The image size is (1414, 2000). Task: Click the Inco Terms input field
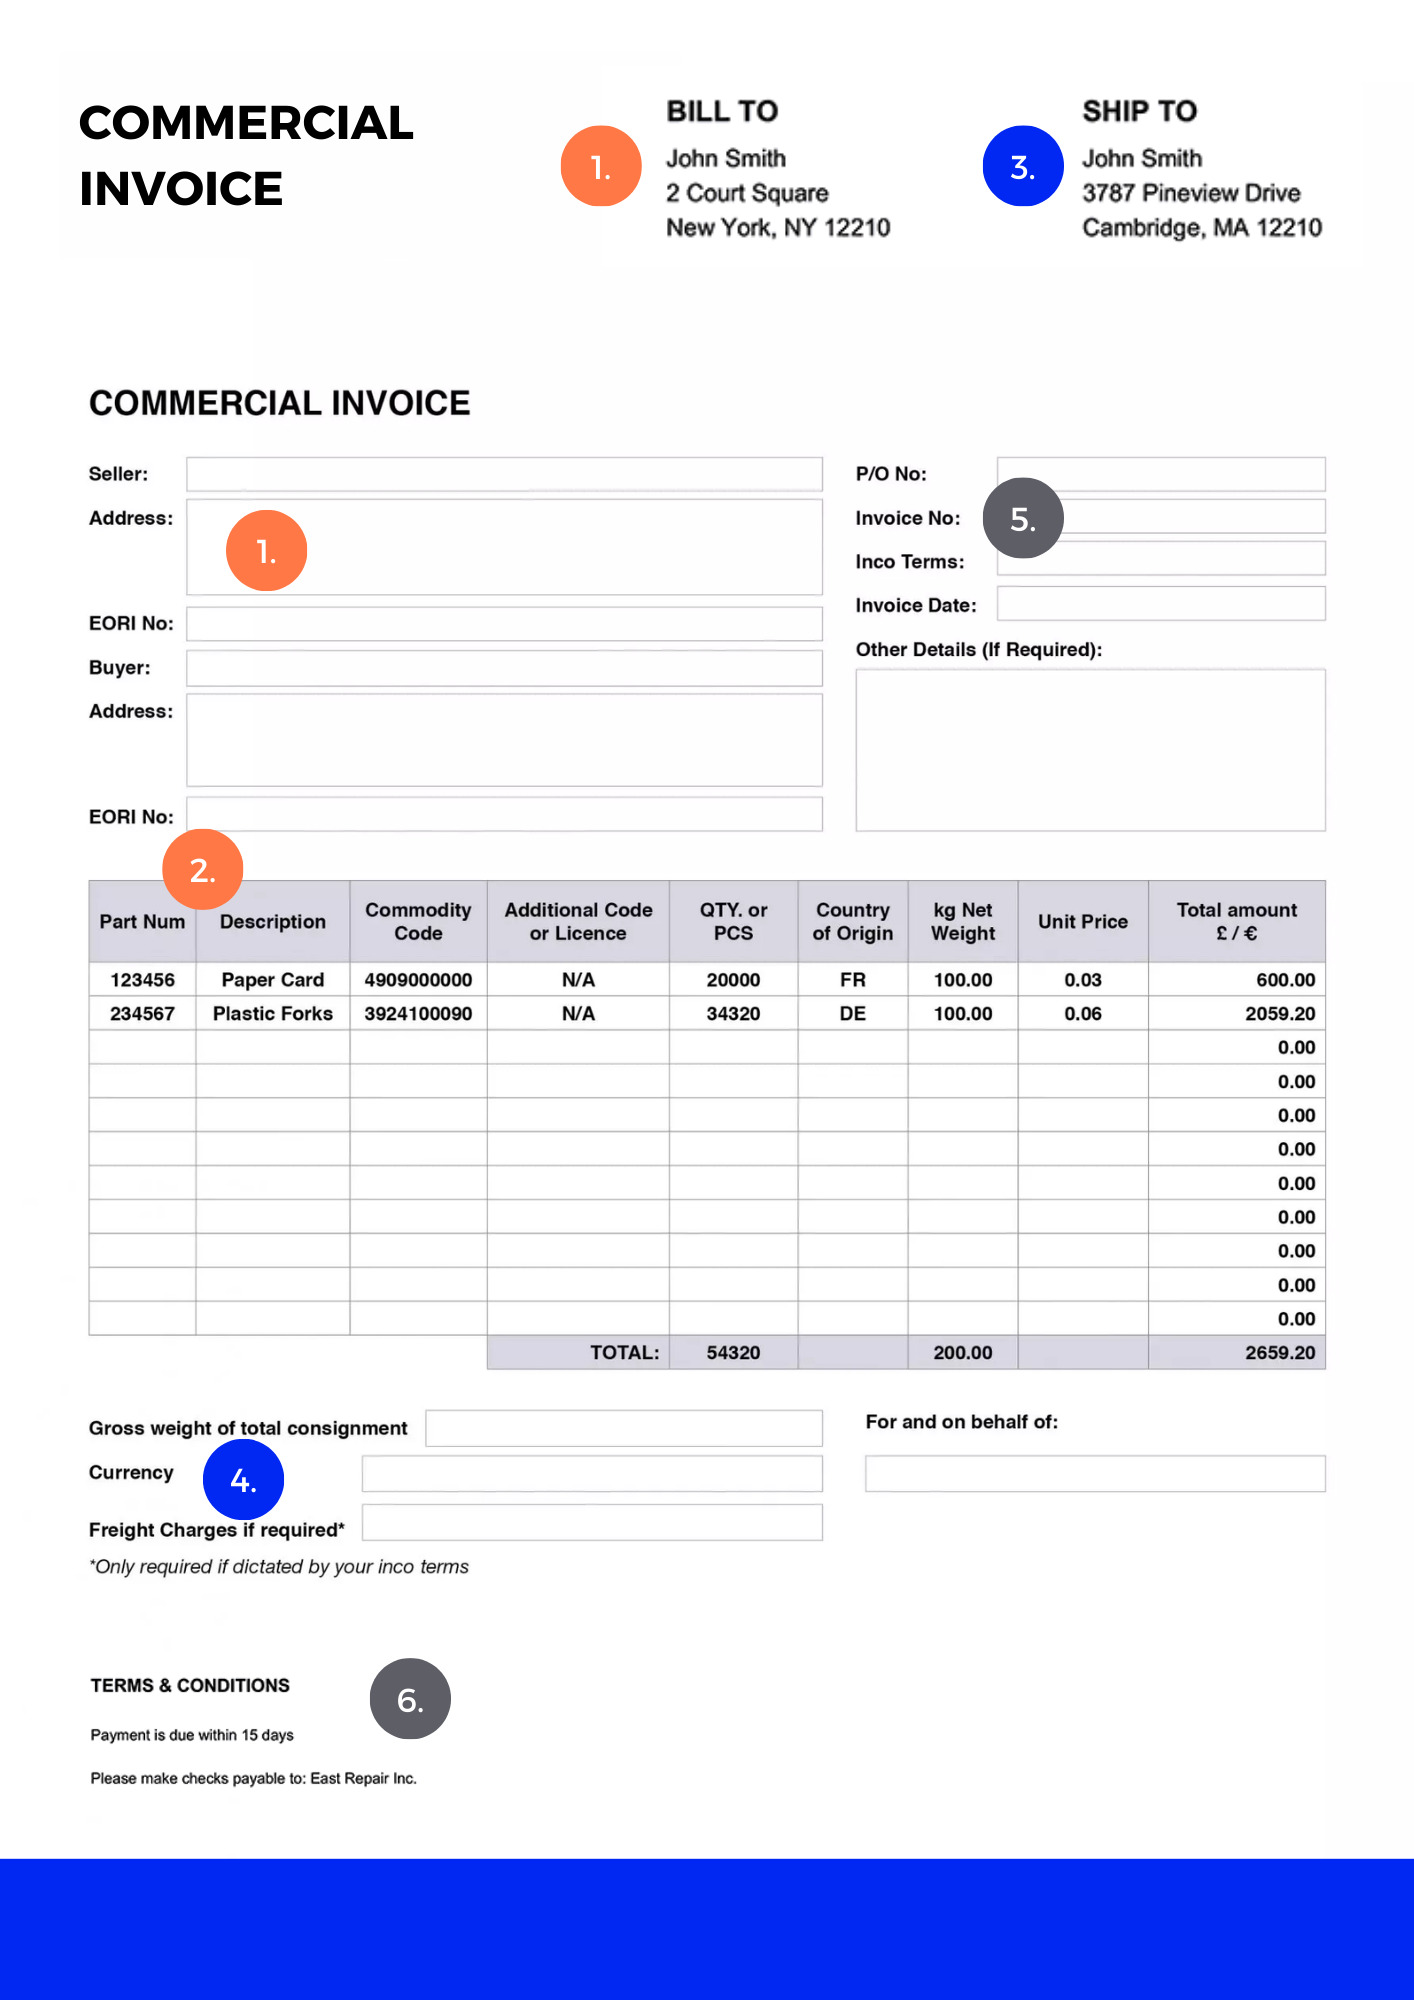(x=1161, y=559)
